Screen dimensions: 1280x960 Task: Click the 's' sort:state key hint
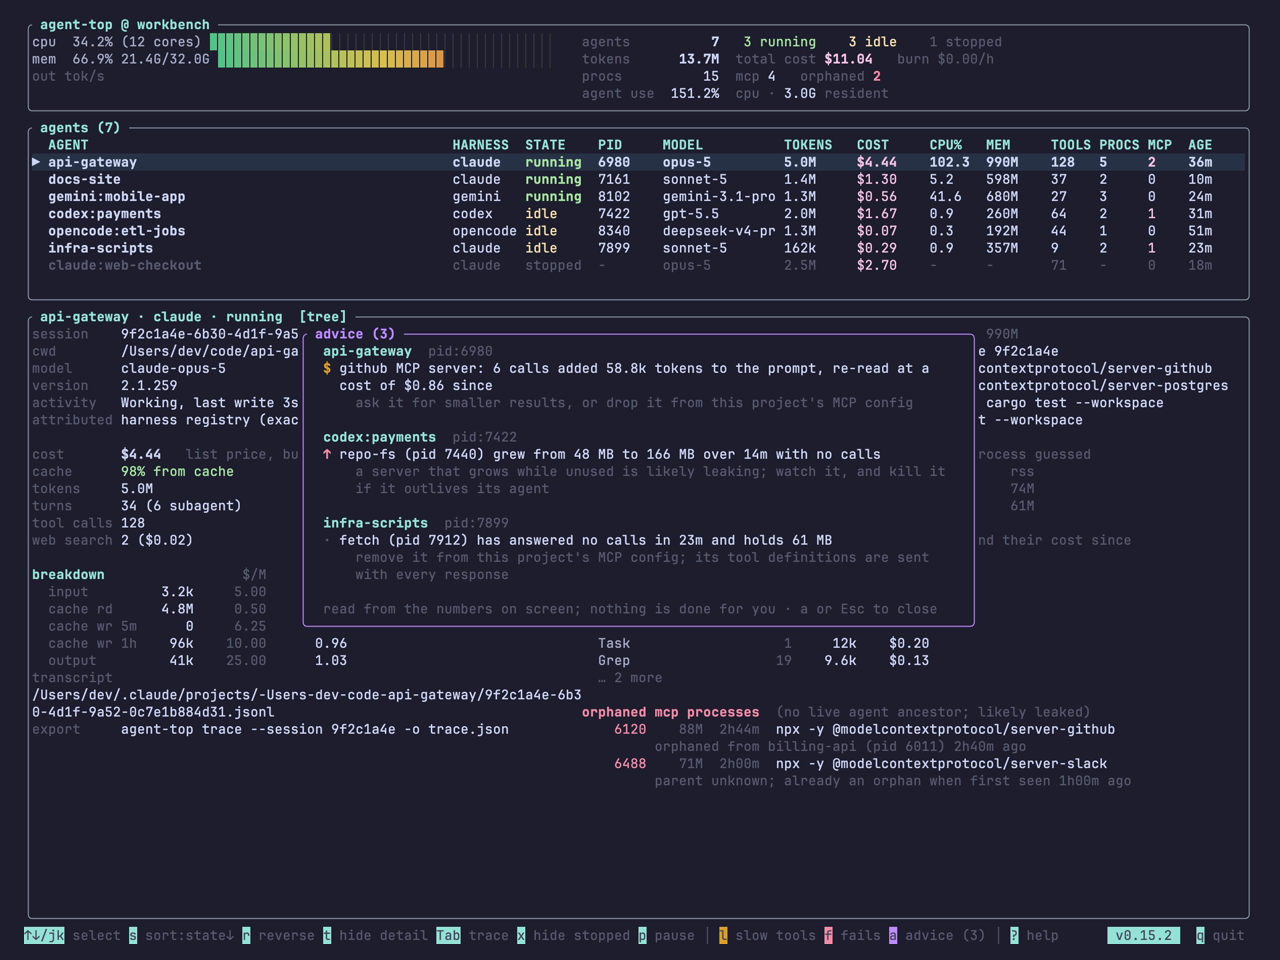coord(132,936)
